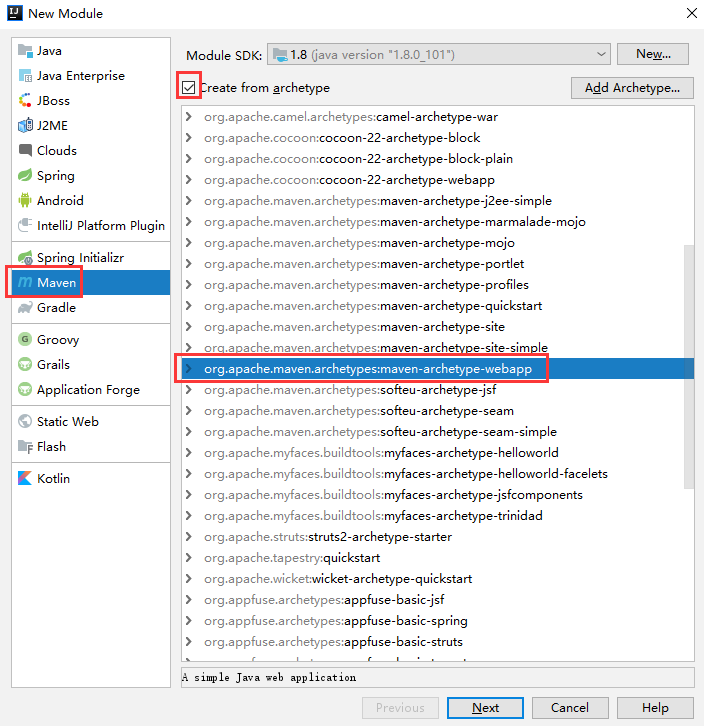Select maven-archetype-profiles row

pyautogui.click(x=438, y=285)
